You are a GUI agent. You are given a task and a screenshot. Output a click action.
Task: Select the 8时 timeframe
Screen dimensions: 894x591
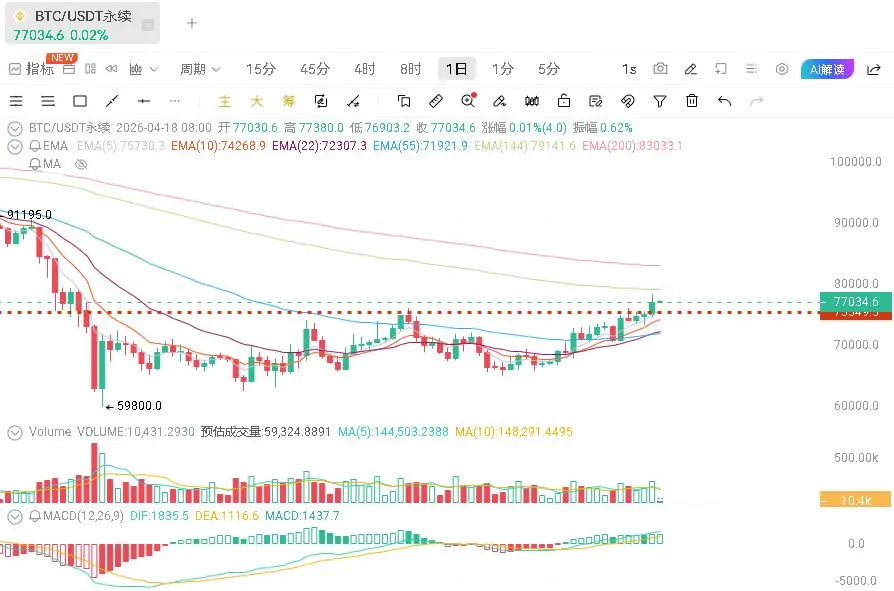coord(411,69)
